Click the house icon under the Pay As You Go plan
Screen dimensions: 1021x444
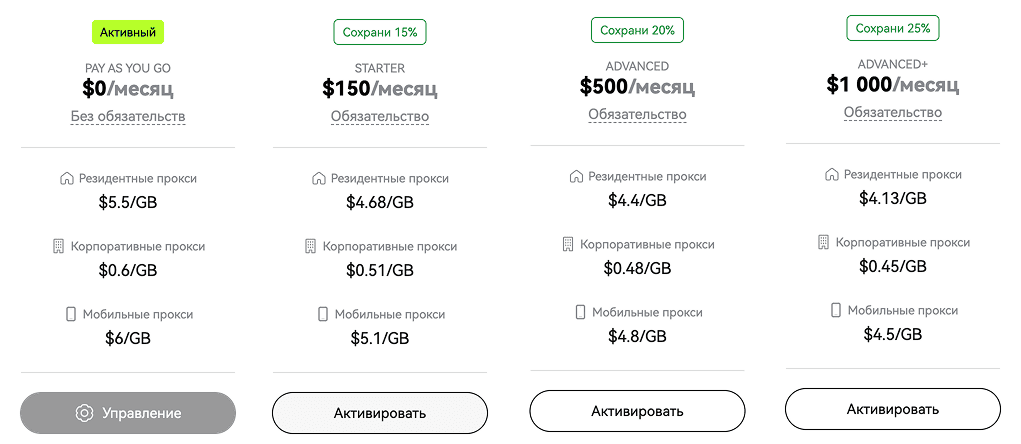pos(66,178)
